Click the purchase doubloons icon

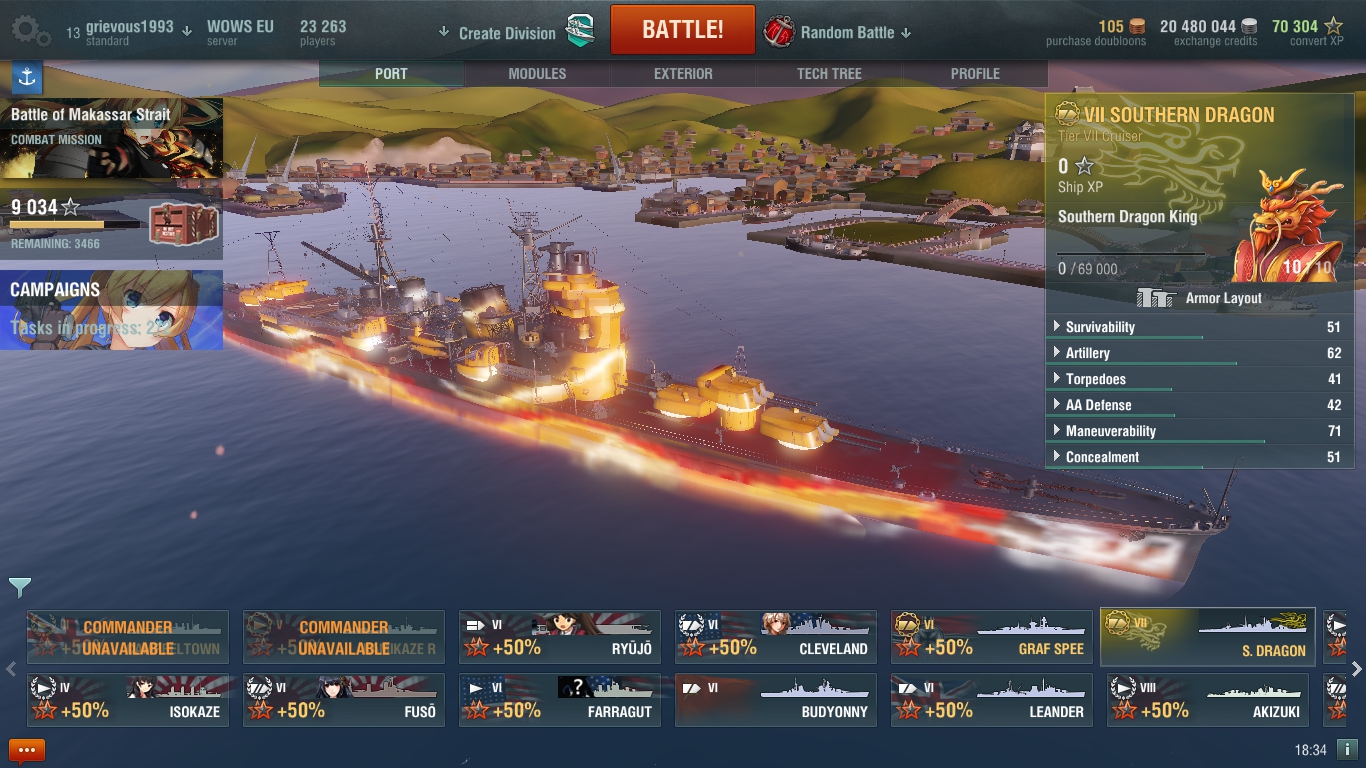[x=1137, y=26]
